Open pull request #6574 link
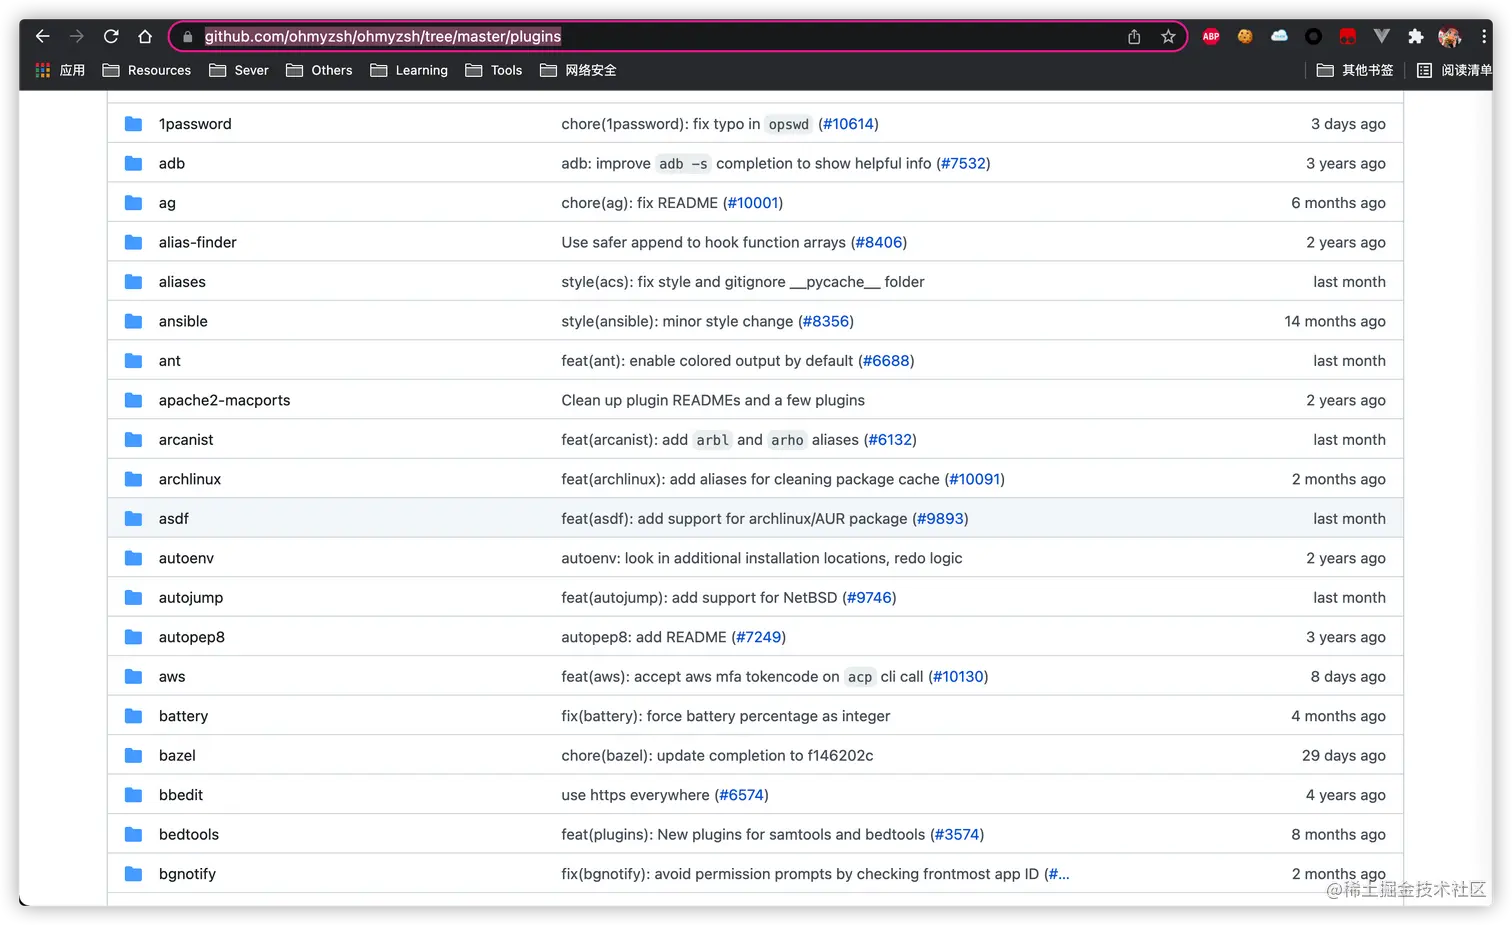This screenshot has height=925, width=1512. coord(741,795)
